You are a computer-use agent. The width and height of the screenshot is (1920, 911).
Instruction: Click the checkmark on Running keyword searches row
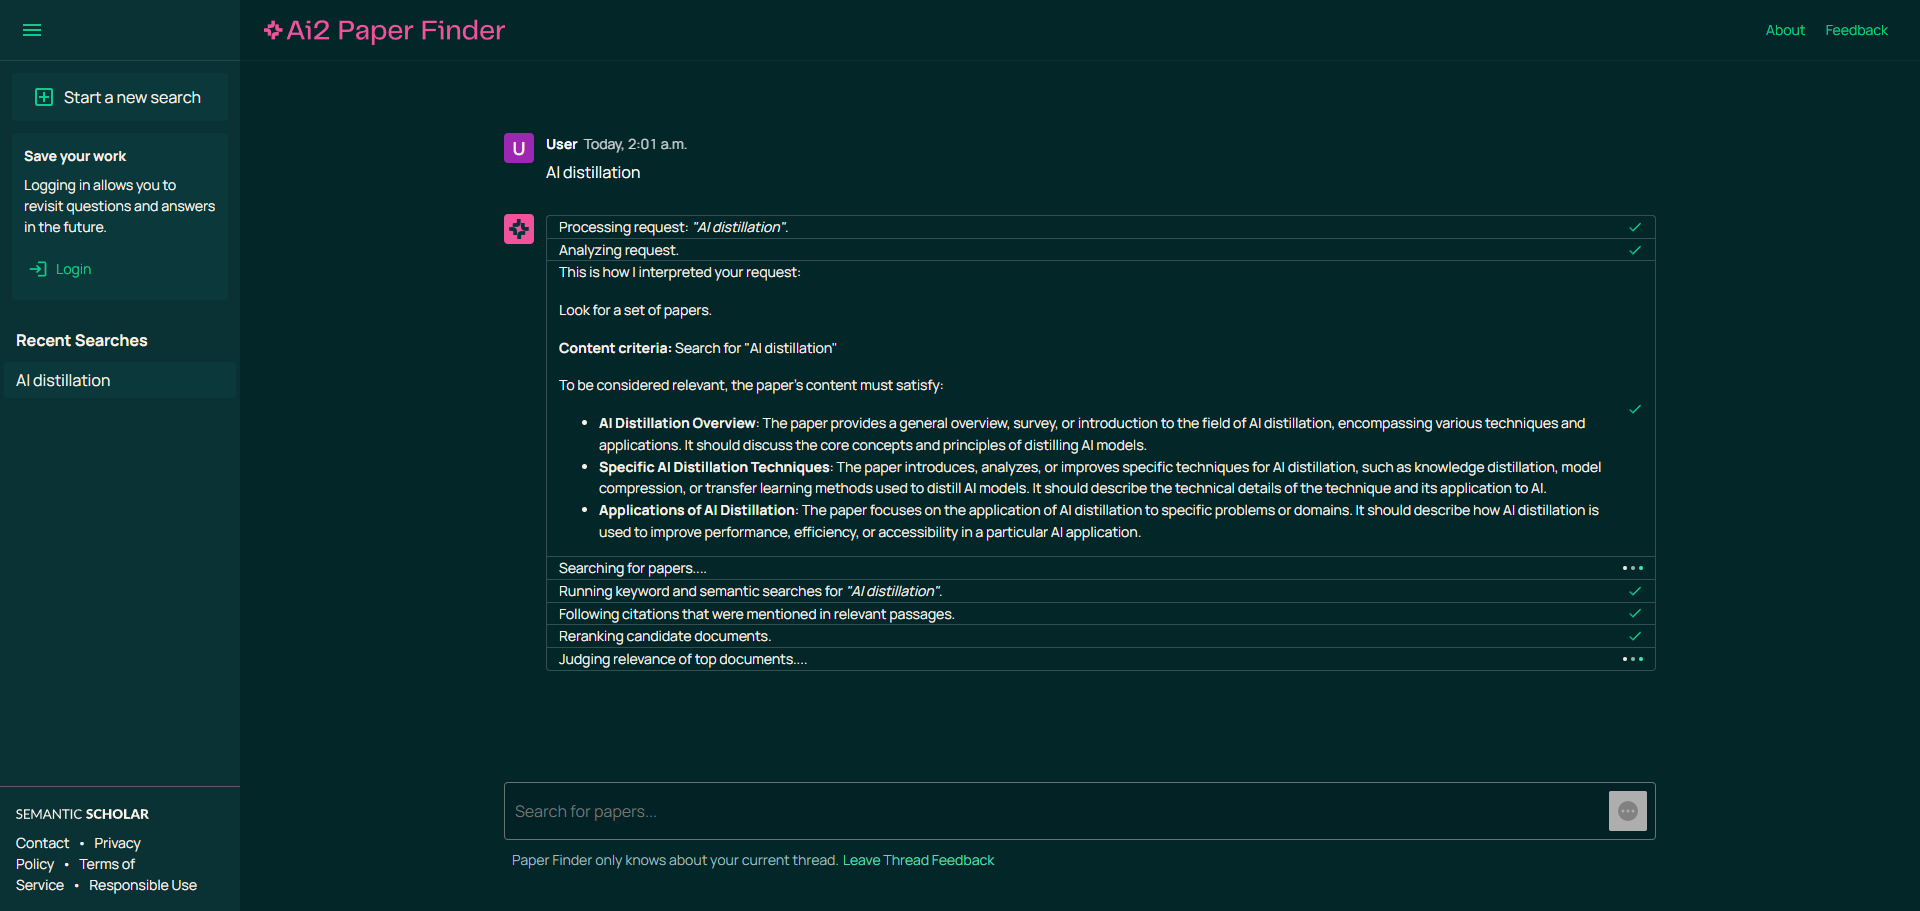click(1635, 591)
